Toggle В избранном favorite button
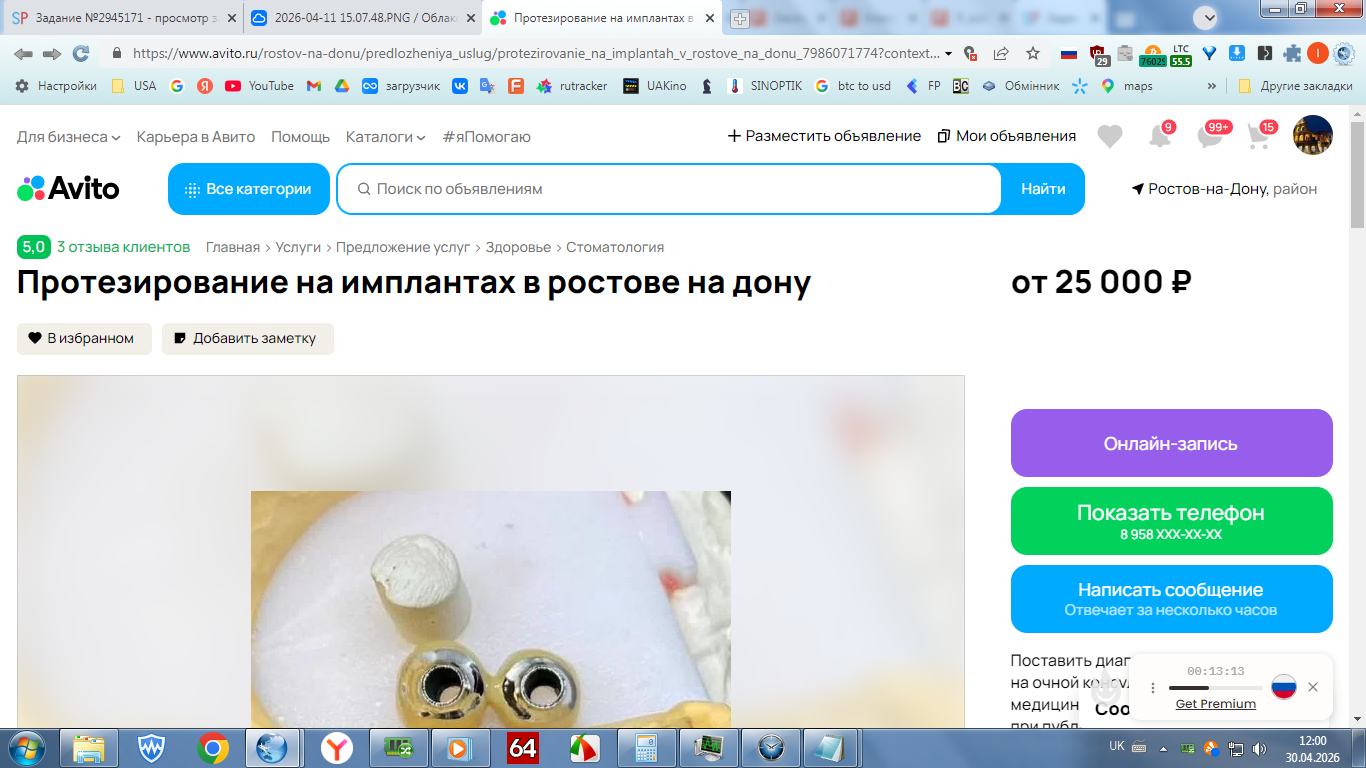Image resolution: width=1366 pixels, height=768 pixels. (84, 339)
